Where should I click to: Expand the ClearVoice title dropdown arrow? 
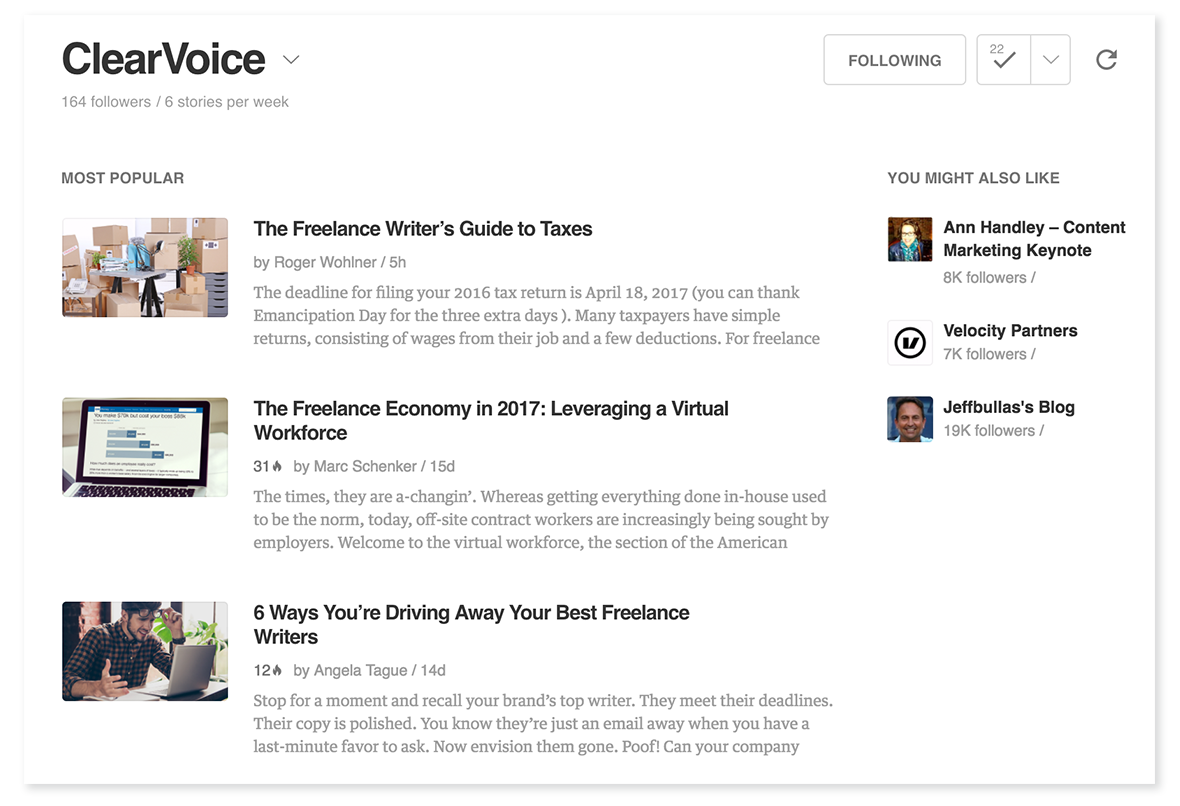291,59
